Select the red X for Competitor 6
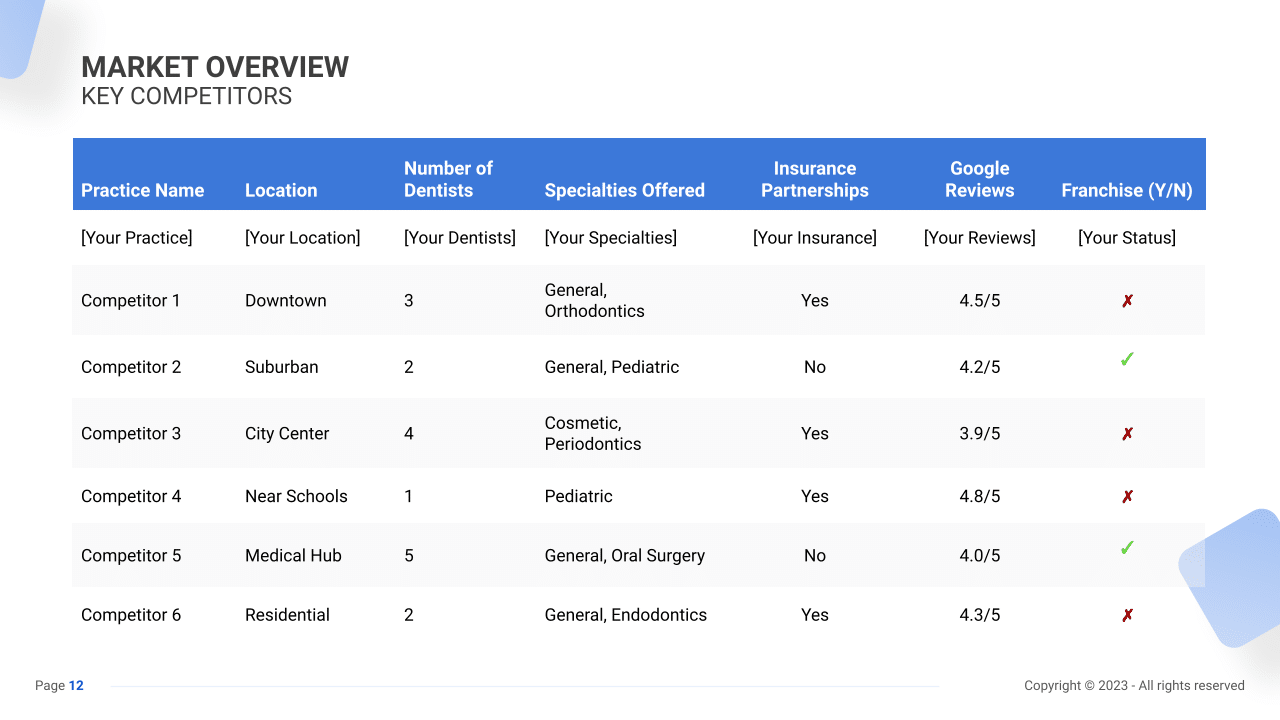The image size is (1280, 720). [x=1127, y=614]
